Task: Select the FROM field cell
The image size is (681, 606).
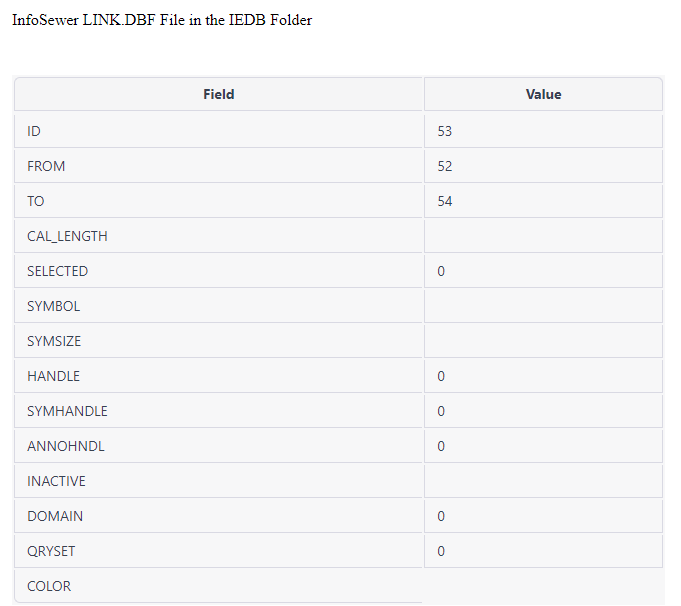Action: click(46, 166)
